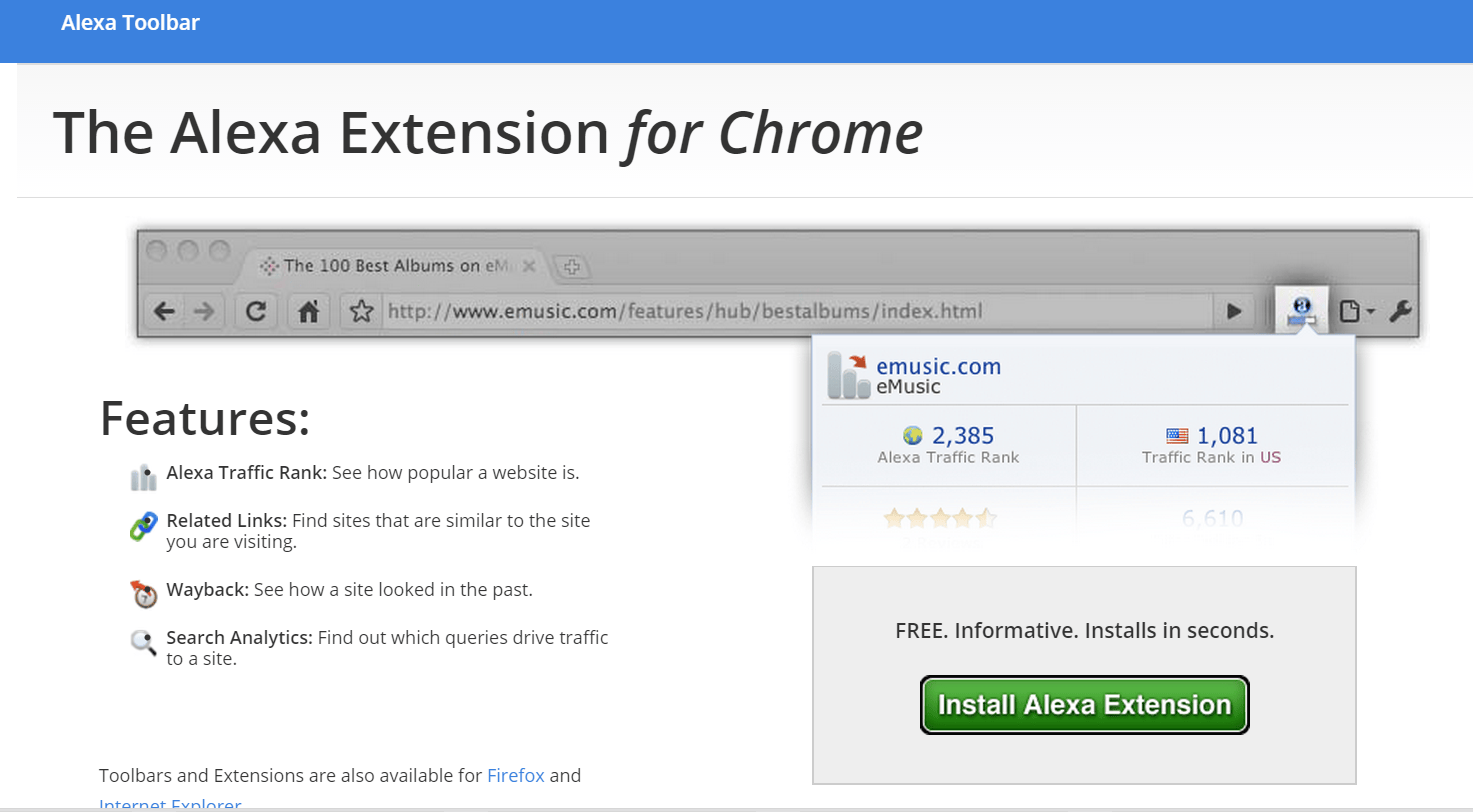
Task: Open the page menu icon in the mockup
Action: (1356, 312)
